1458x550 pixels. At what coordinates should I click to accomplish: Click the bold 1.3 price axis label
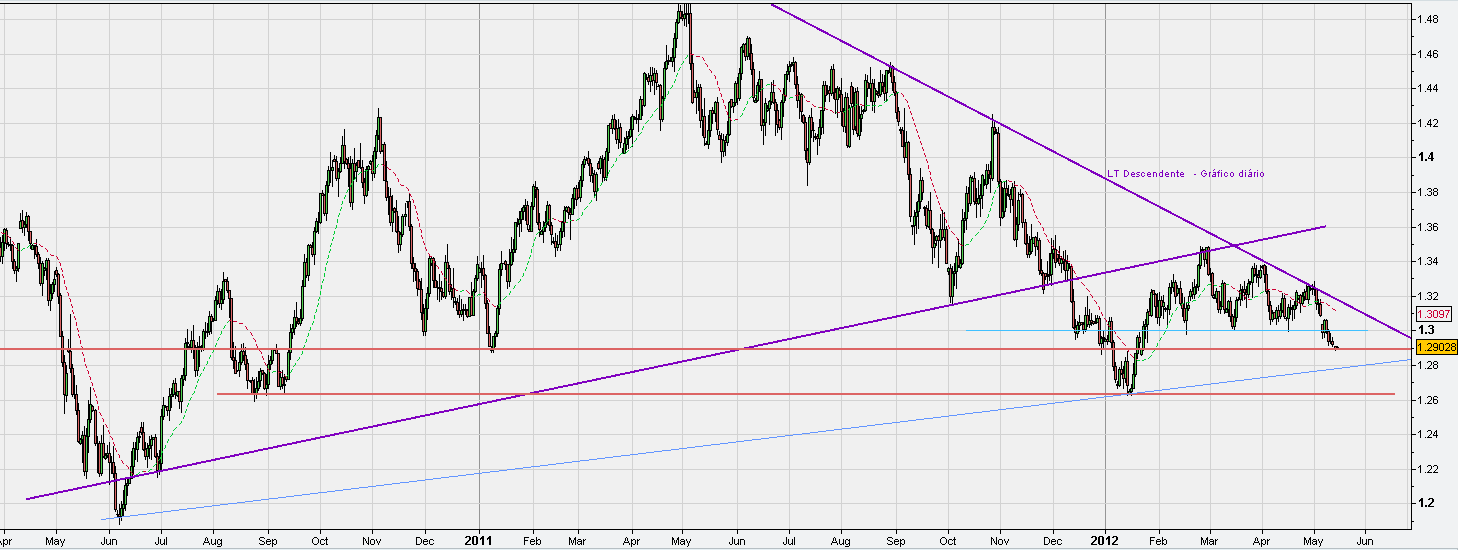click(1424, 330)
